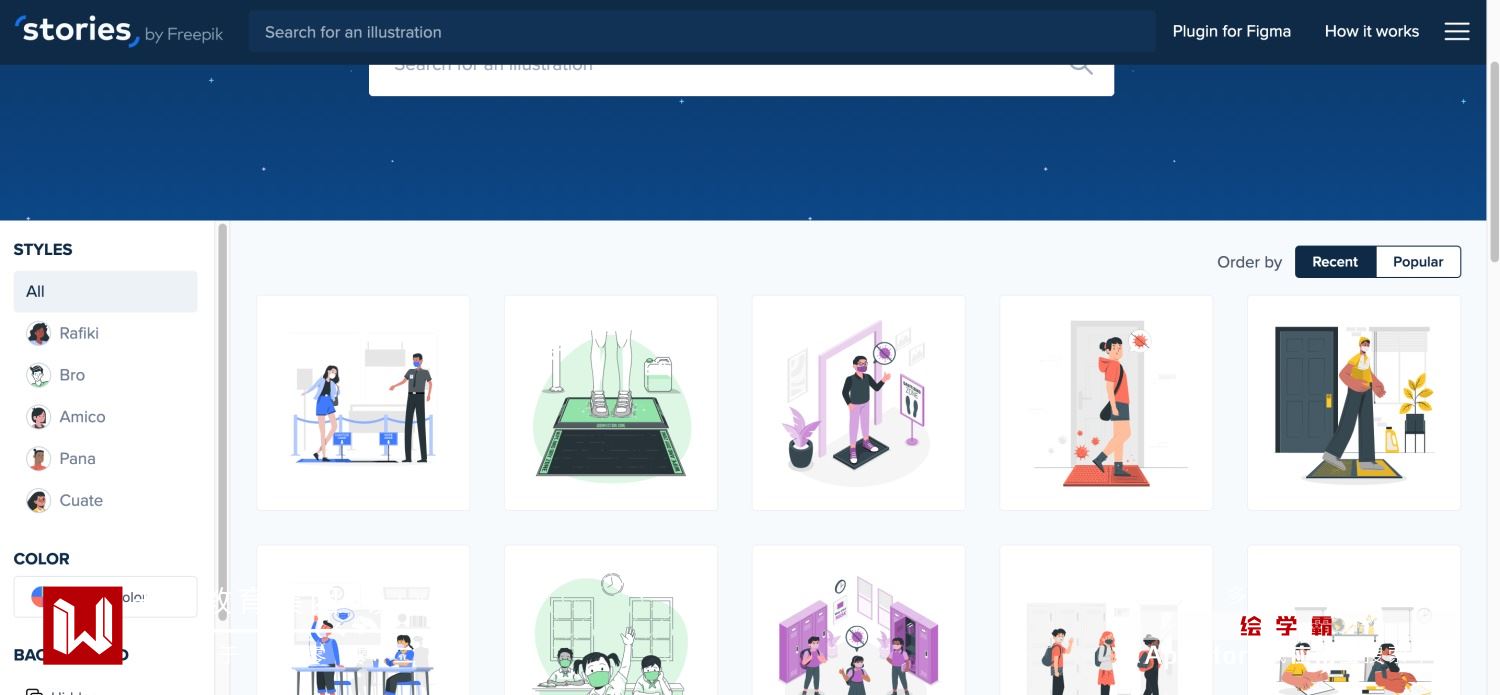This screenshot has width=1500, height=695.
Task: Click the Order by label
Action: pyautogui.click(x=1249, y=262)
